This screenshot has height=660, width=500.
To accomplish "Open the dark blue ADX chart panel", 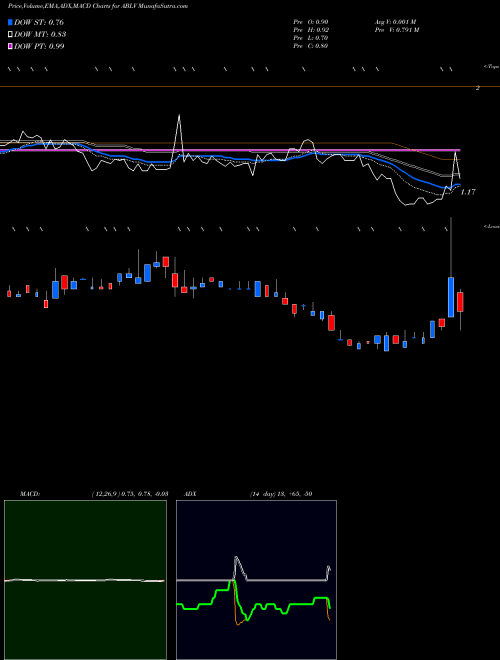I will [256, 580].
